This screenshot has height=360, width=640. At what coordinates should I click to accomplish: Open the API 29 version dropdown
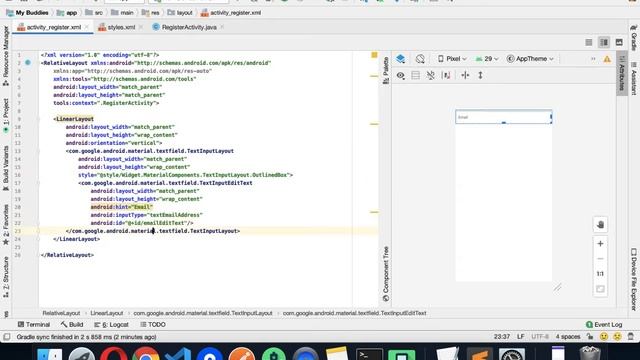487,59
